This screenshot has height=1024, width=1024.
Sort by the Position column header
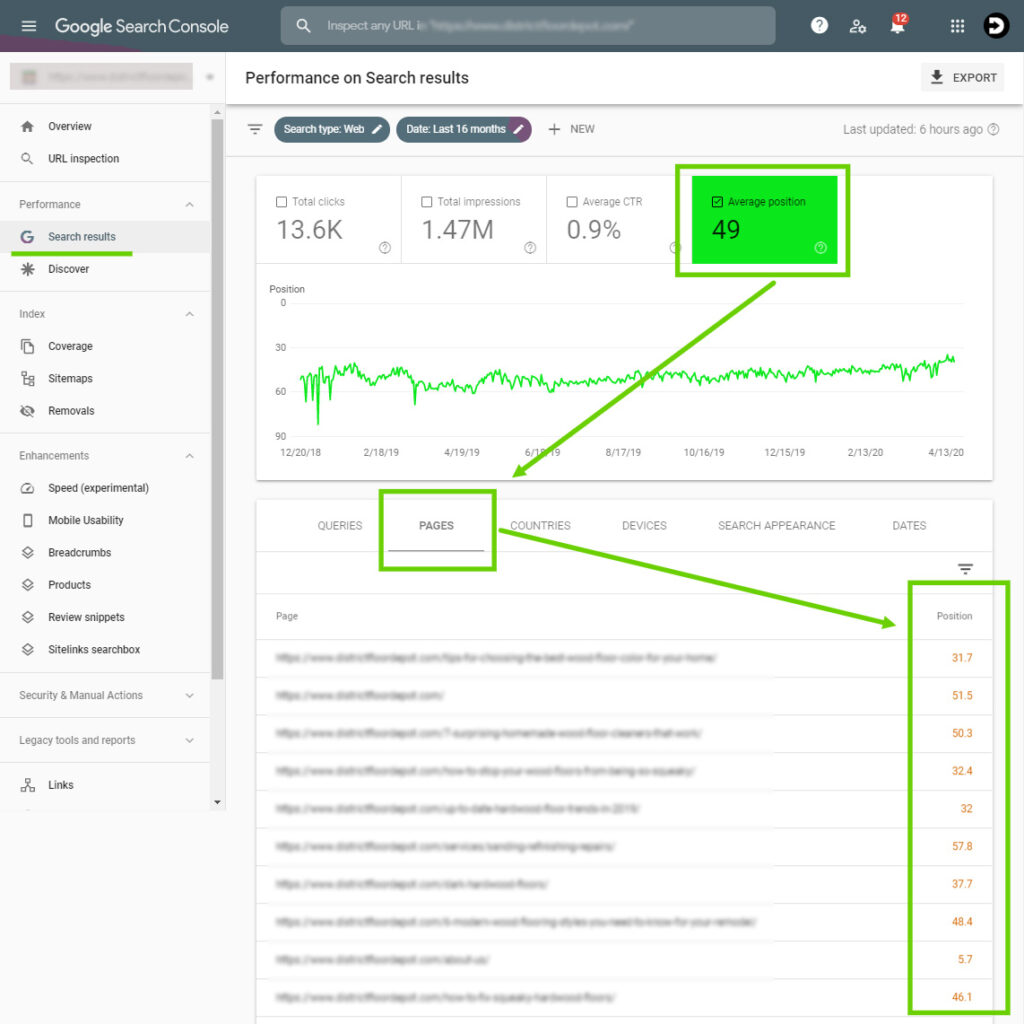click(954, 616)
